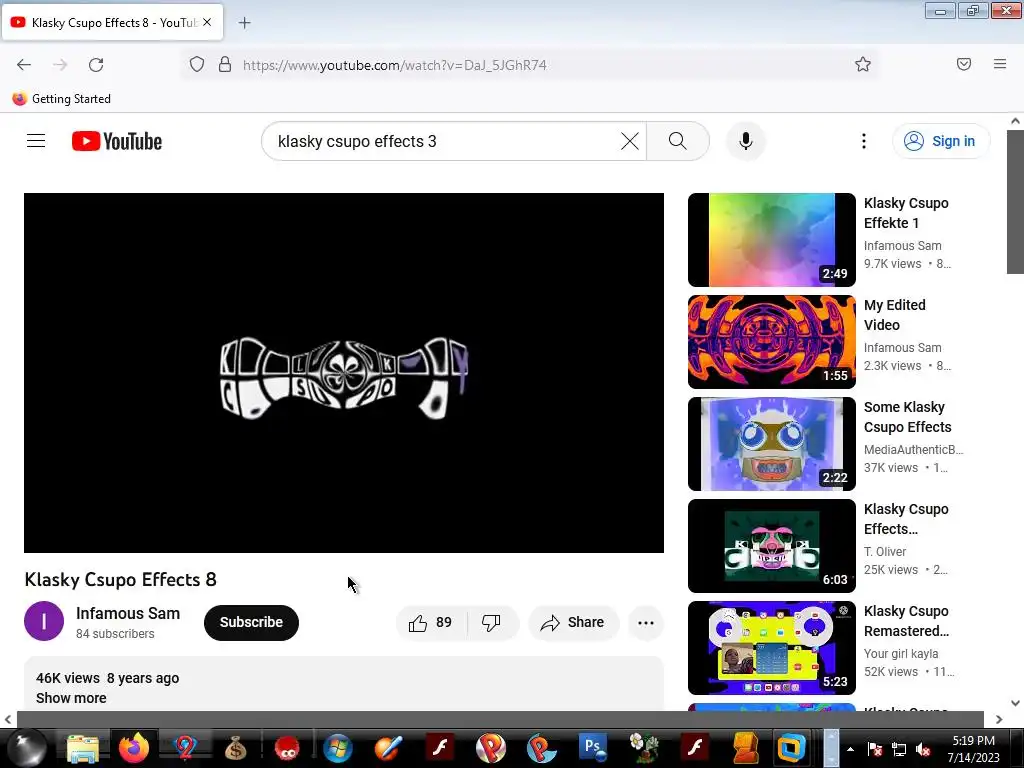Open My Edited Video thumbnail

[772, 342]
